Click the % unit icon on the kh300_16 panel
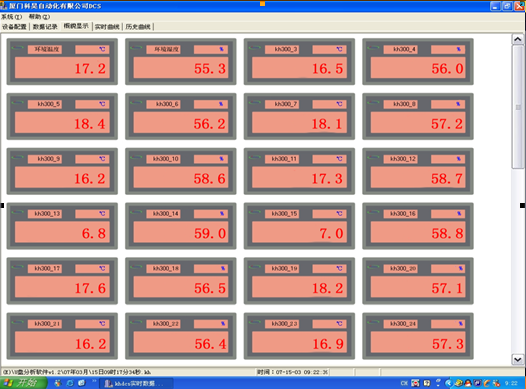Screen dimensions: 526x389 [459, 214]
